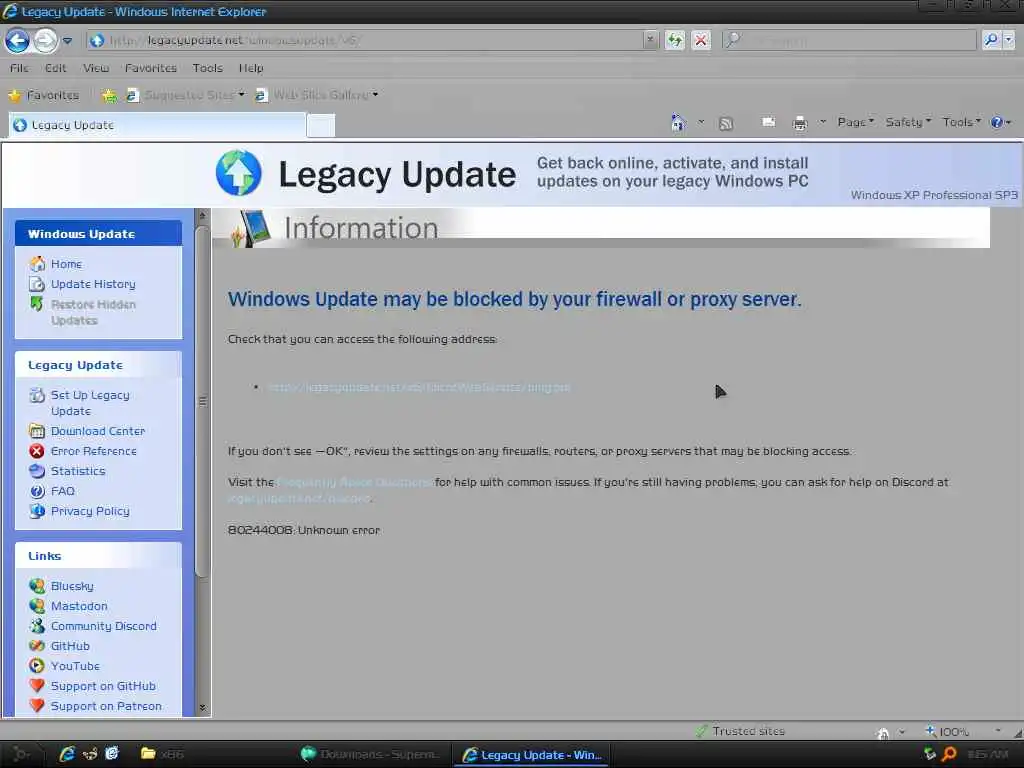
Task: Open the View menu
Action: pyautogui.click(x=96, y=68)
